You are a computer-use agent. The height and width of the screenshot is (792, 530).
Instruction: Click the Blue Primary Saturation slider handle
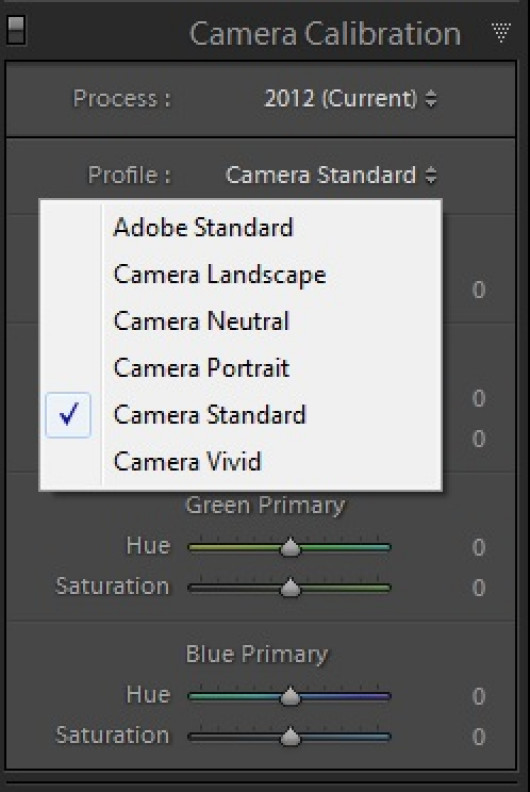pos(290,737)
